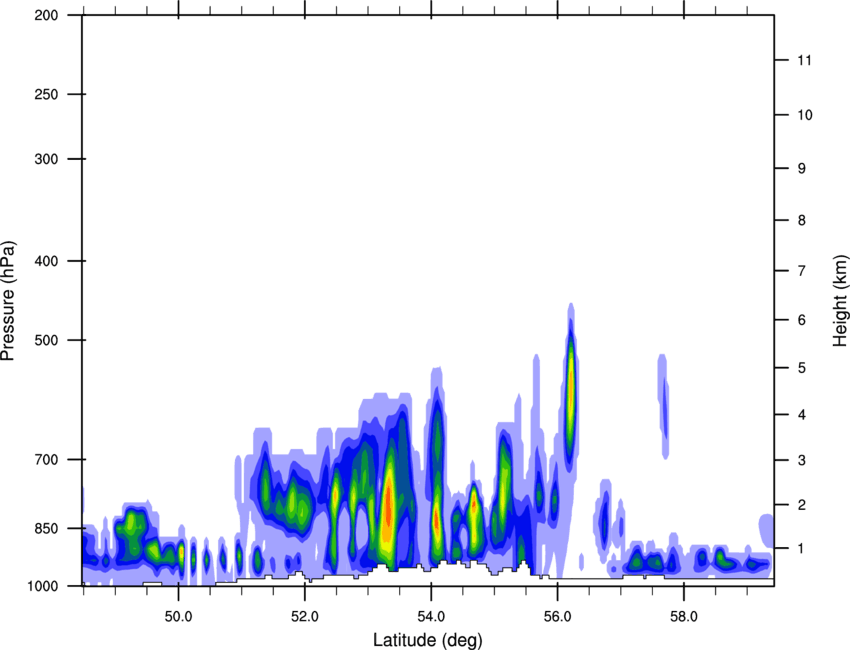Viewport: 850px width, 650px height.
Task: Click the 'Height (km)' axis title
Action: [840, 301]
